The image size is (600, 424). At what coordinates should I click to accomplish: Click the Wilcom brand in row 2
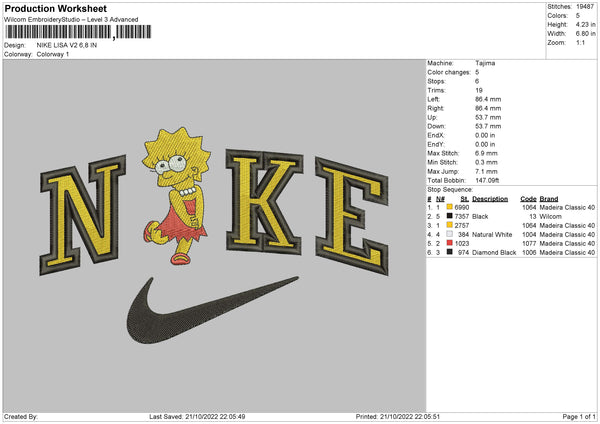pos(551,217)
